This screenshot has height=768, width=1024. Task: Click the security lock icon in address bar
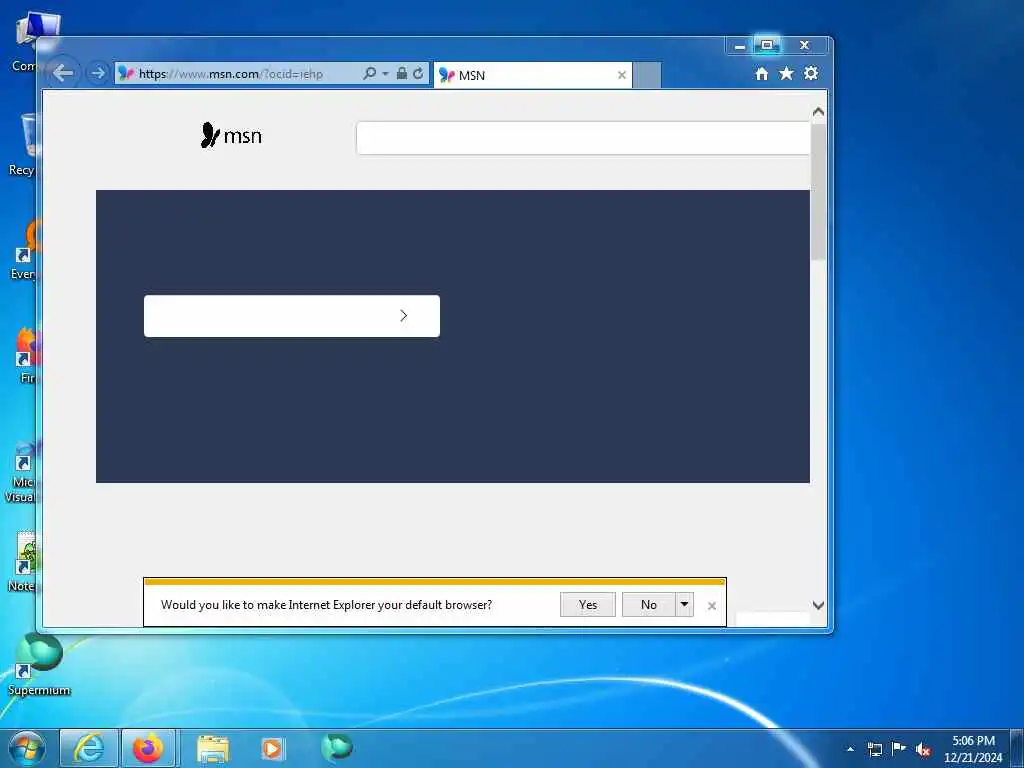402,73
